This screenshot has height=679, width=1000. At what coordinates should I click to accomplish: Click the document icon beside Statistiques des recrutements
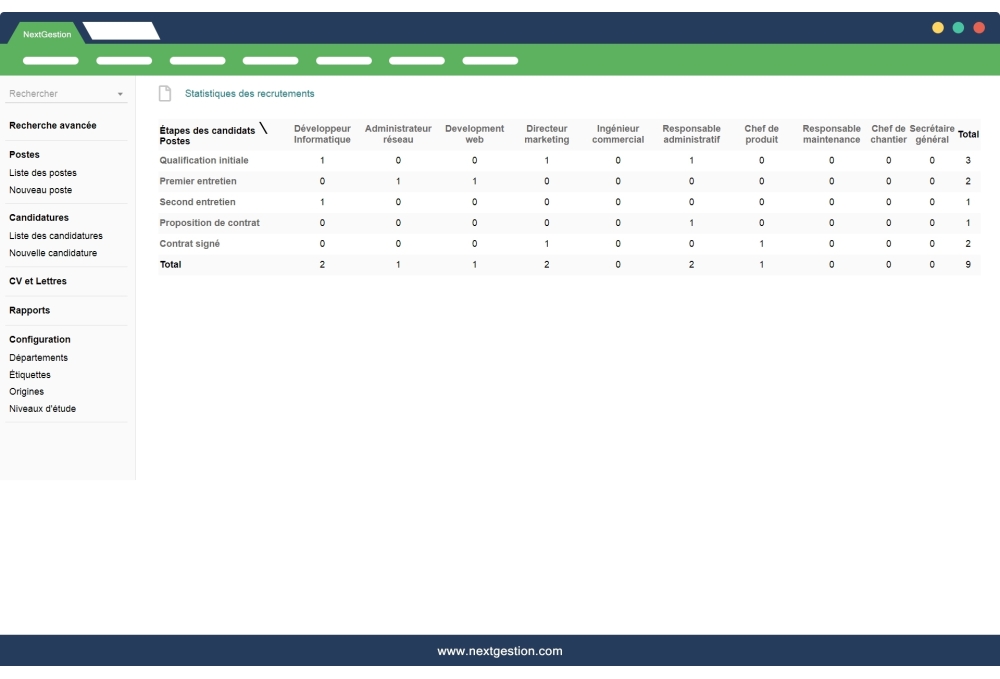tap(165, 92)
